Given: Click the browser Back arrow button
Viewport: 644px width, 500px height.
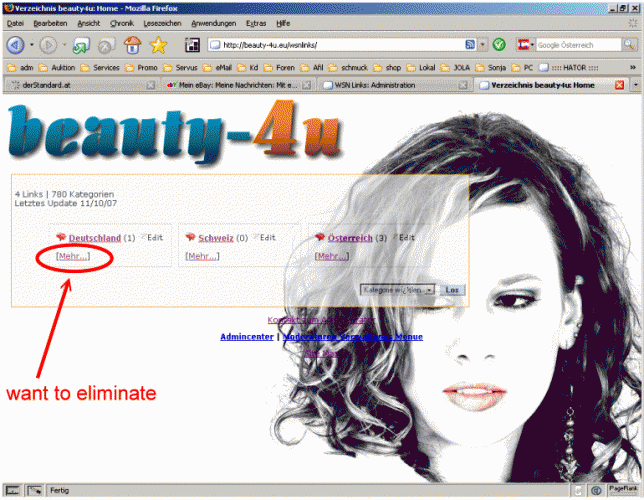Looking at the screenshot, I should tap(16, 45).
